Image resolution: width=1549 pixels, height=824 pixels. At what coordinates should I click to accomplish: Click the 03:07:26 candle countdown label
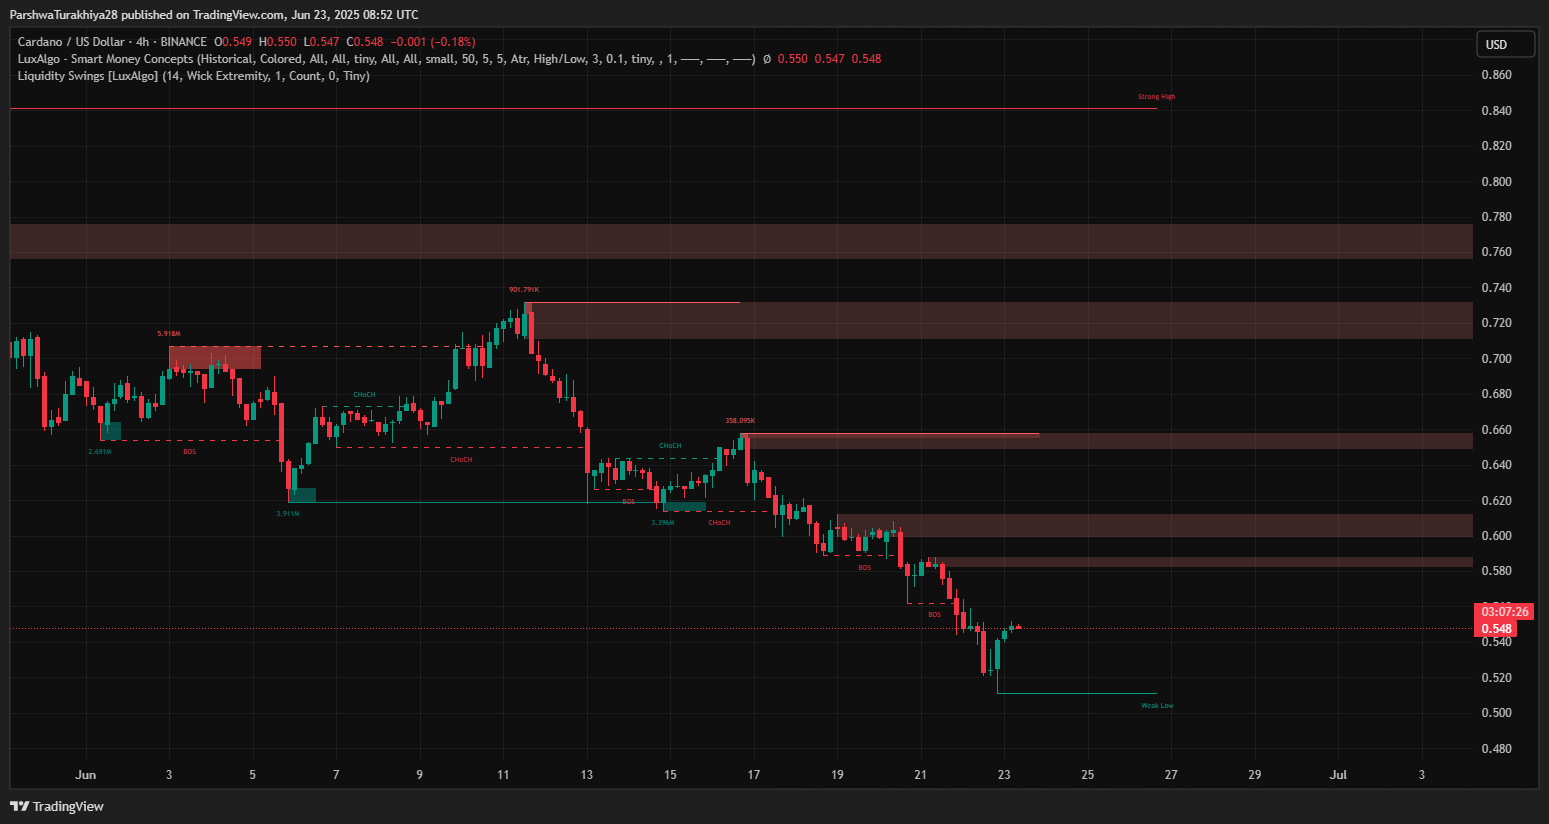(x=1504, y=612)
